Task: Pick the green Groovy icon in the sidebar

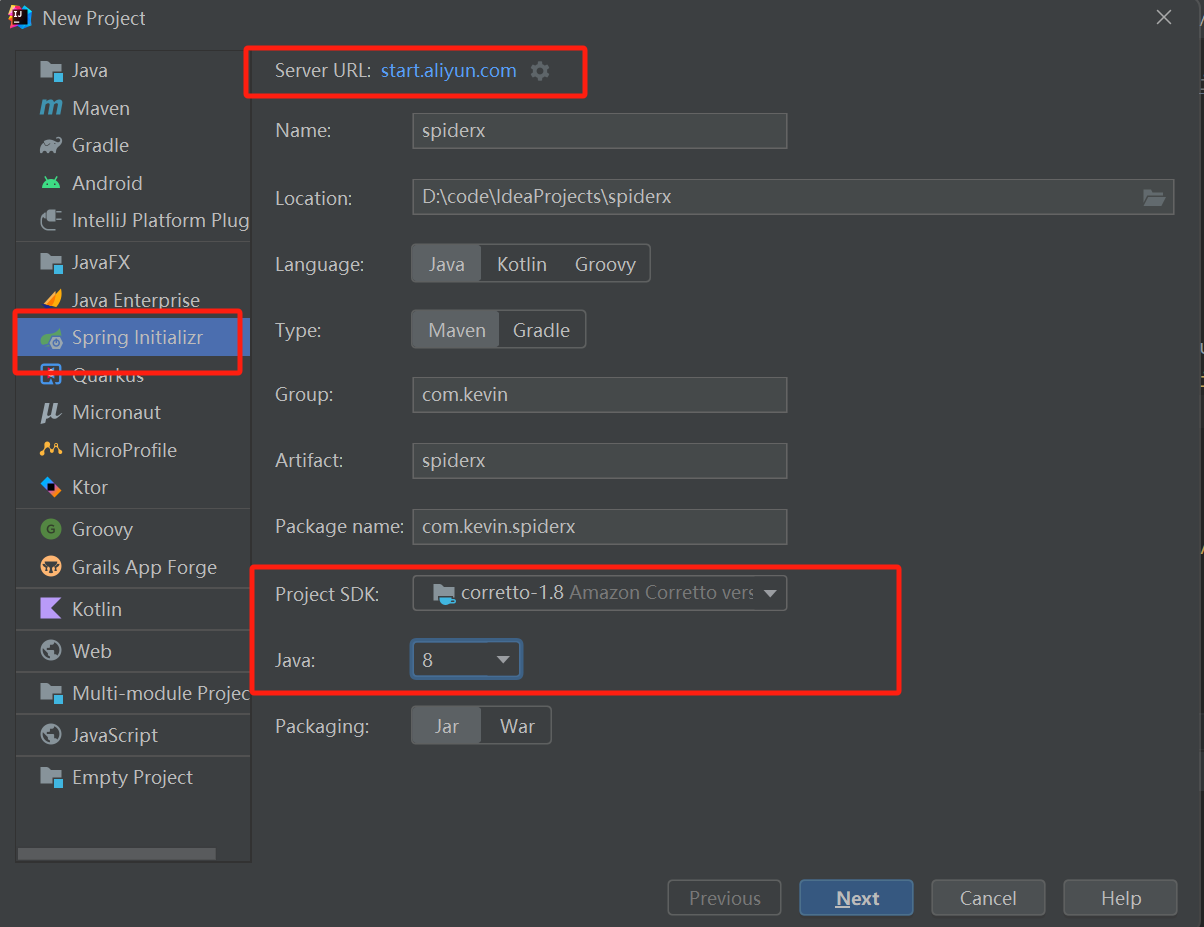Action: [x=51, y=529]
